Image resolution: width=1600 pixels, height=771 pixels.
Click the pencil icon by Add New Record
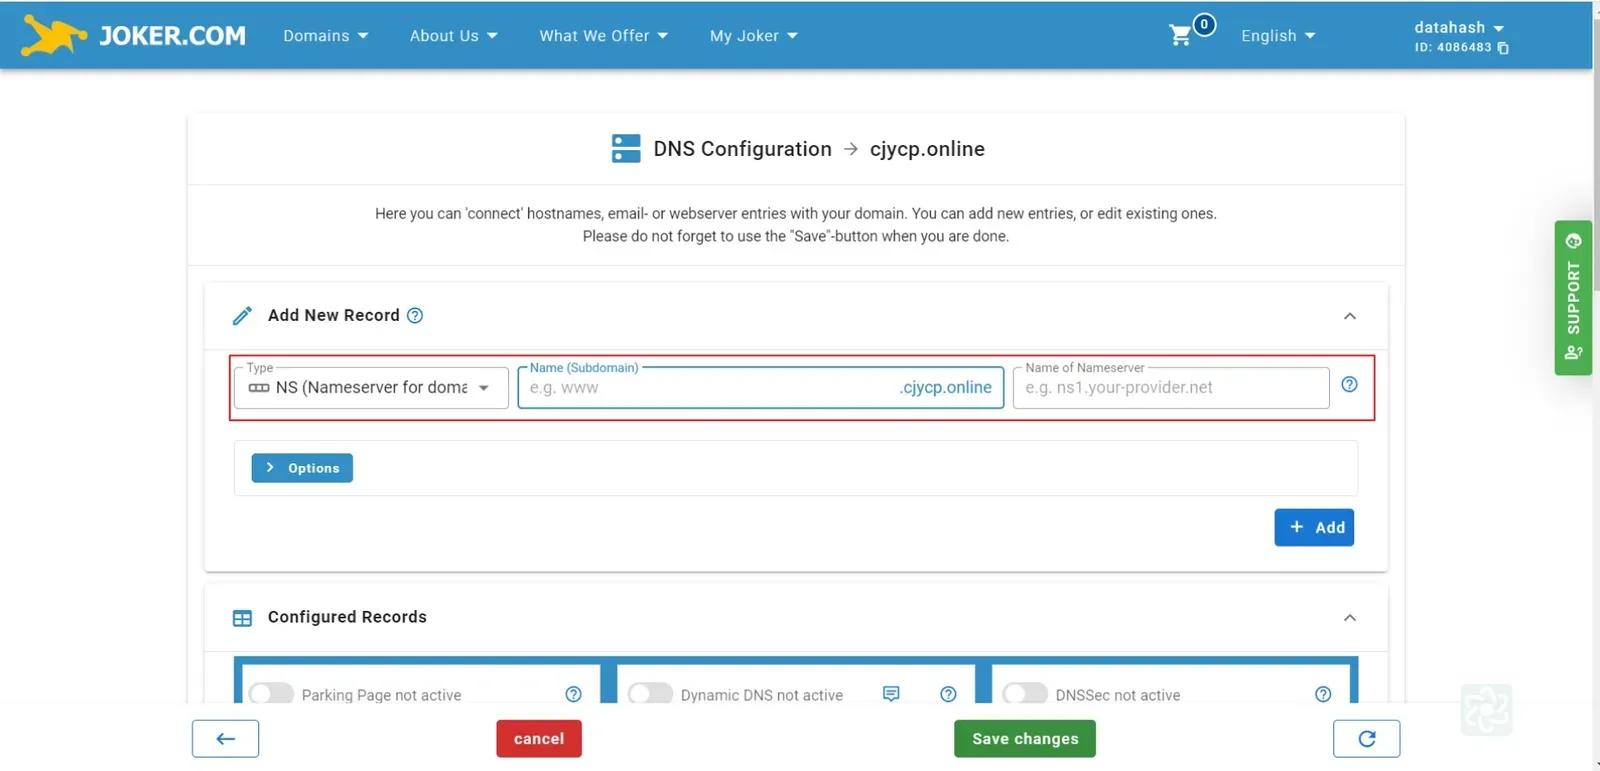242,316
